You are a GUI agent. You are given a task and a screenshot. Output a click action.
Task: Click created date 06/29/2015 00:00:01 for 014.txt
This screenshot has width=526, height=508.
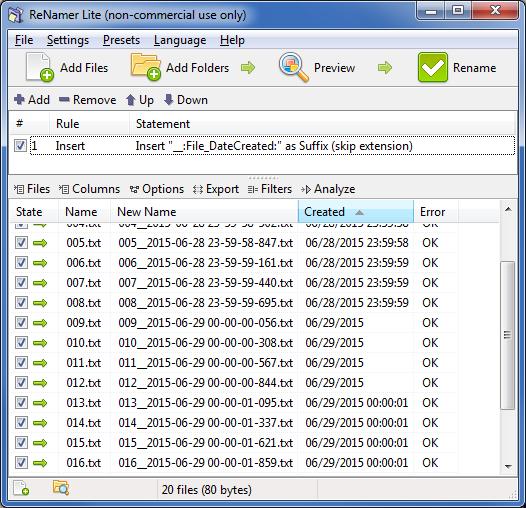tap(357, 423)
